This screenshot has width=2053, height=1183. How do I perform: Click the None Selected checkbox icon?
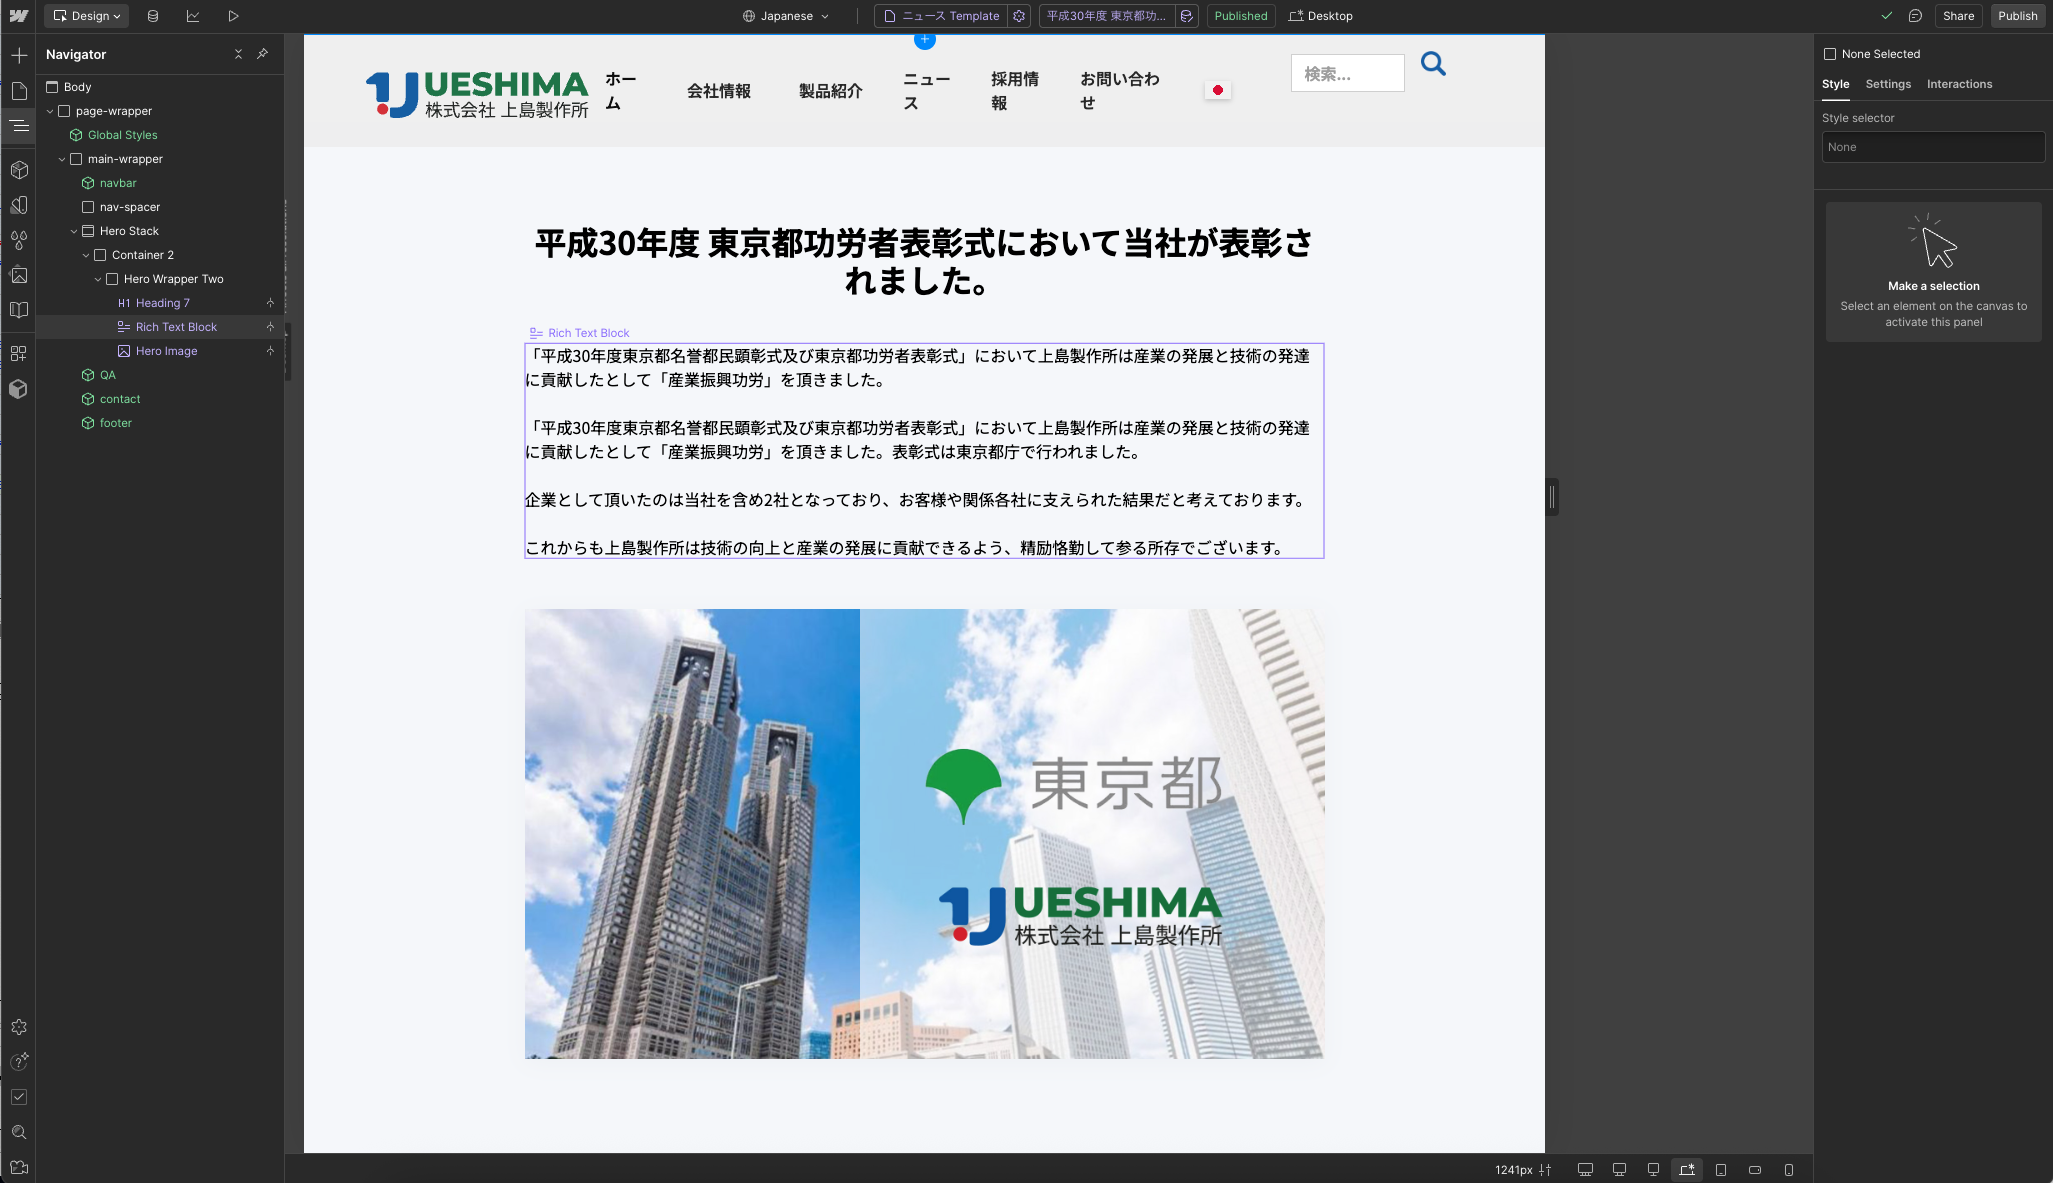pyautogui.click(x=1830, y=54)
